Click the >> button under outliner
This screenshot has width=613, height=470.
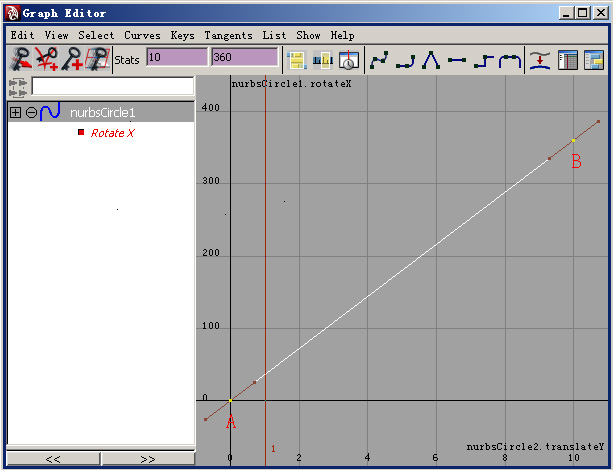click(148, 459)
